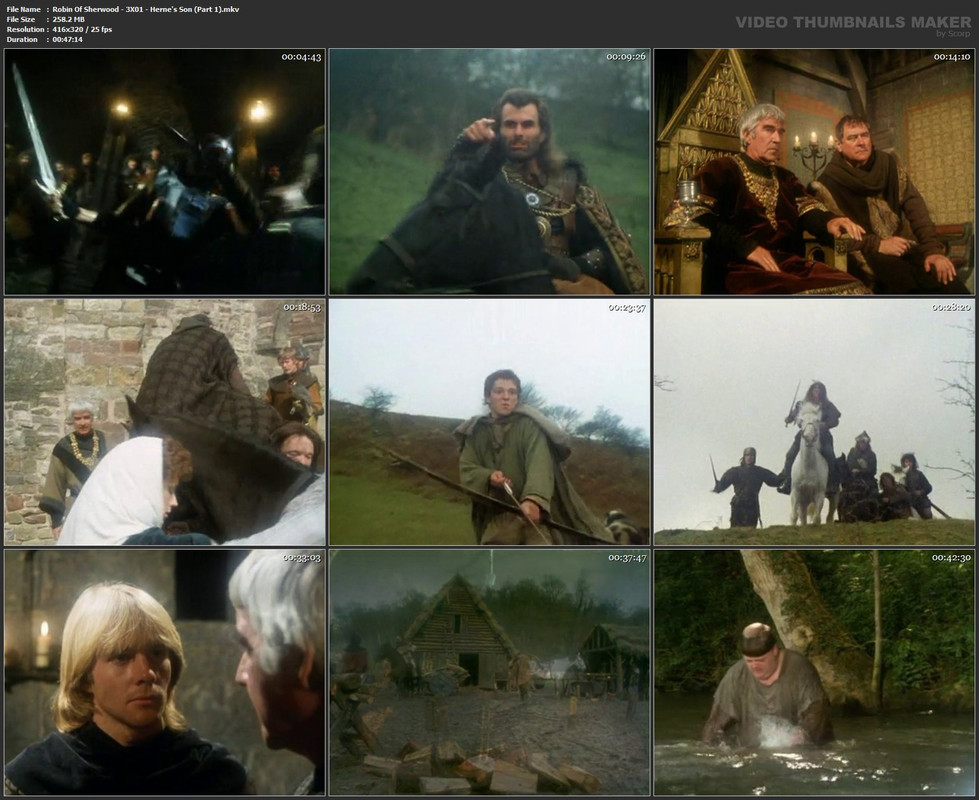Select the thumbnail at 00:04:43
Screen dimensions: 979x800
pyautogui.click(x=165, y=172)
